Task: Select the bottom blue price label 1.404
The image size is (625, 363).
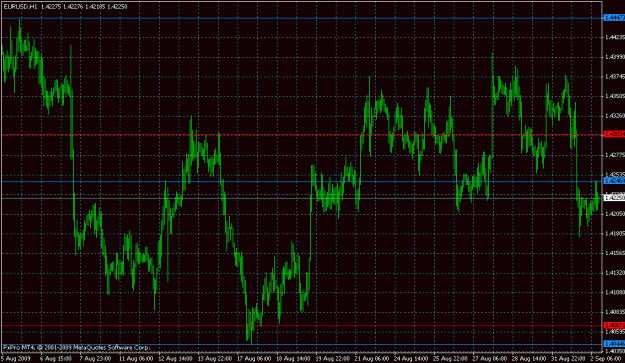Action: pyautogui.click(x=614, y=344)
